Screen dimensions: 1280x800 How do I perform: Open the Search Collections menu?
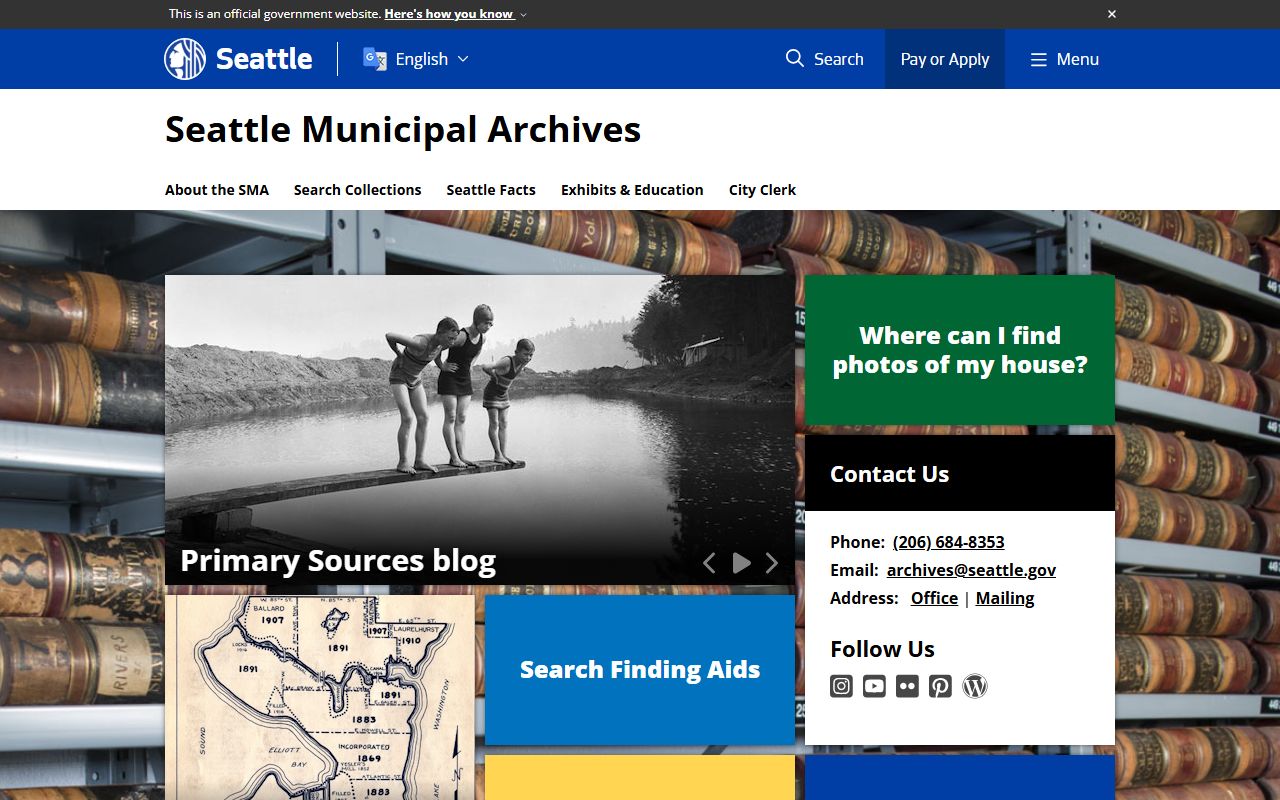click(x=357, y=190)
